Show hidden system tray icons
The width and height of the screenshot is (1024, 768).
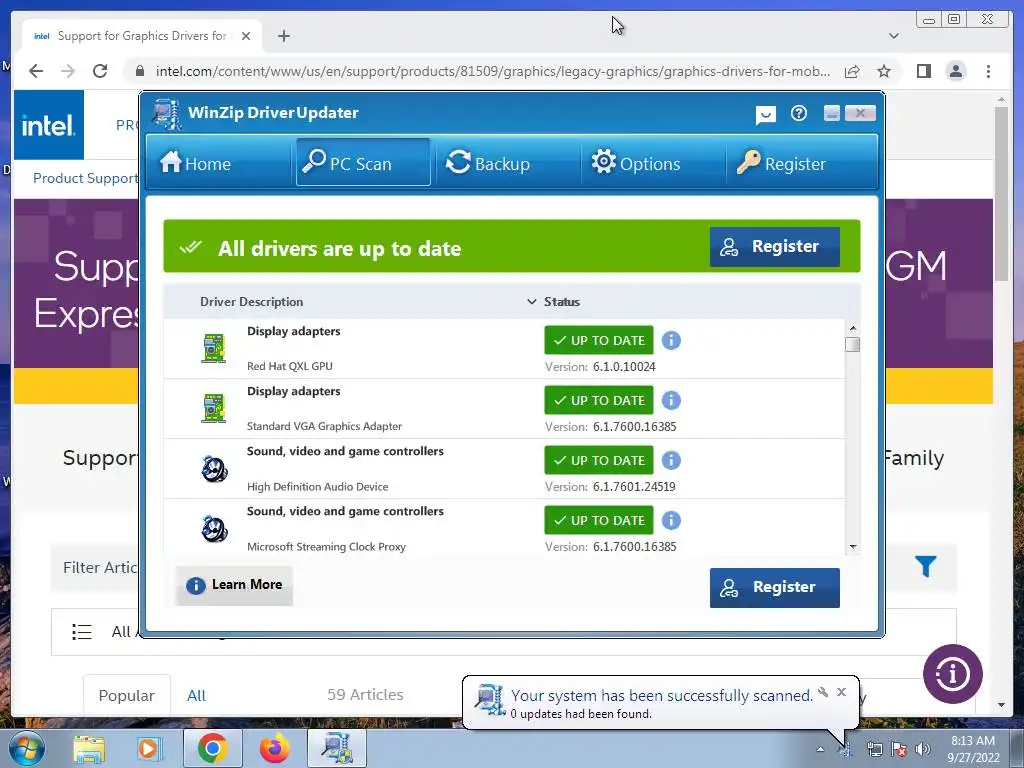tap(820, 749)
